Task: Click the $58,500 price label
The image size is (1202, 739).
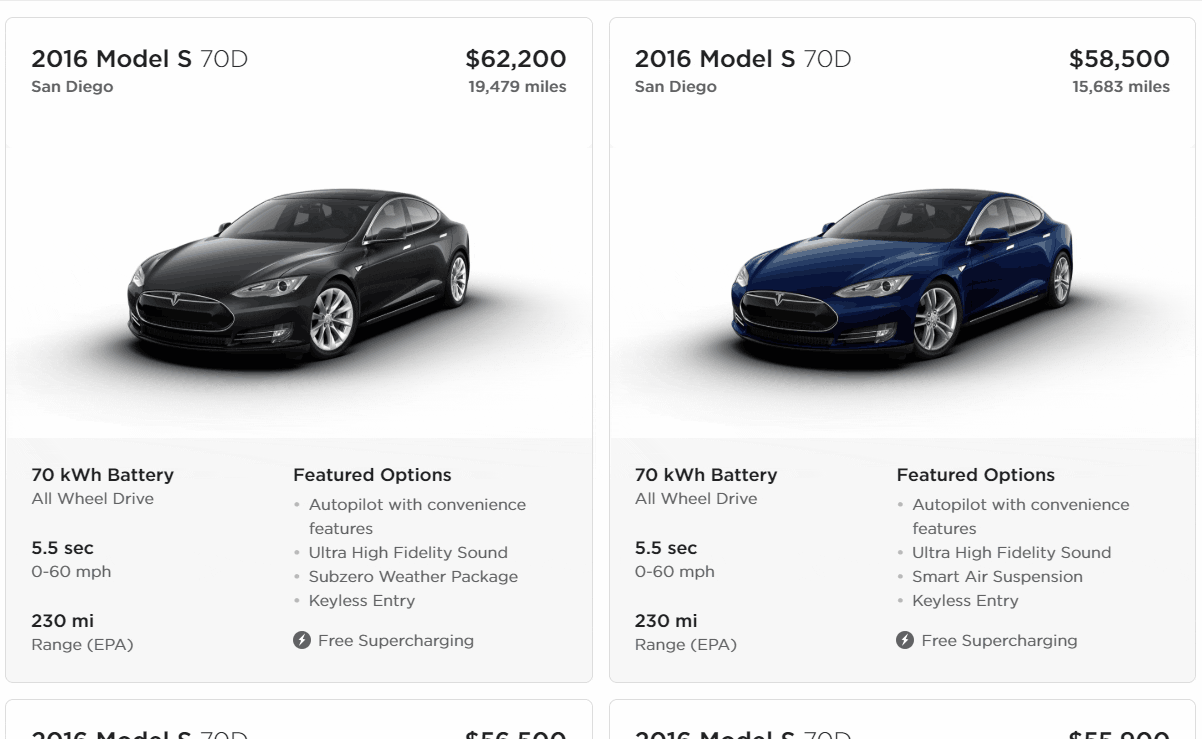Action: pyautogui.click(x=1119, y=59)
